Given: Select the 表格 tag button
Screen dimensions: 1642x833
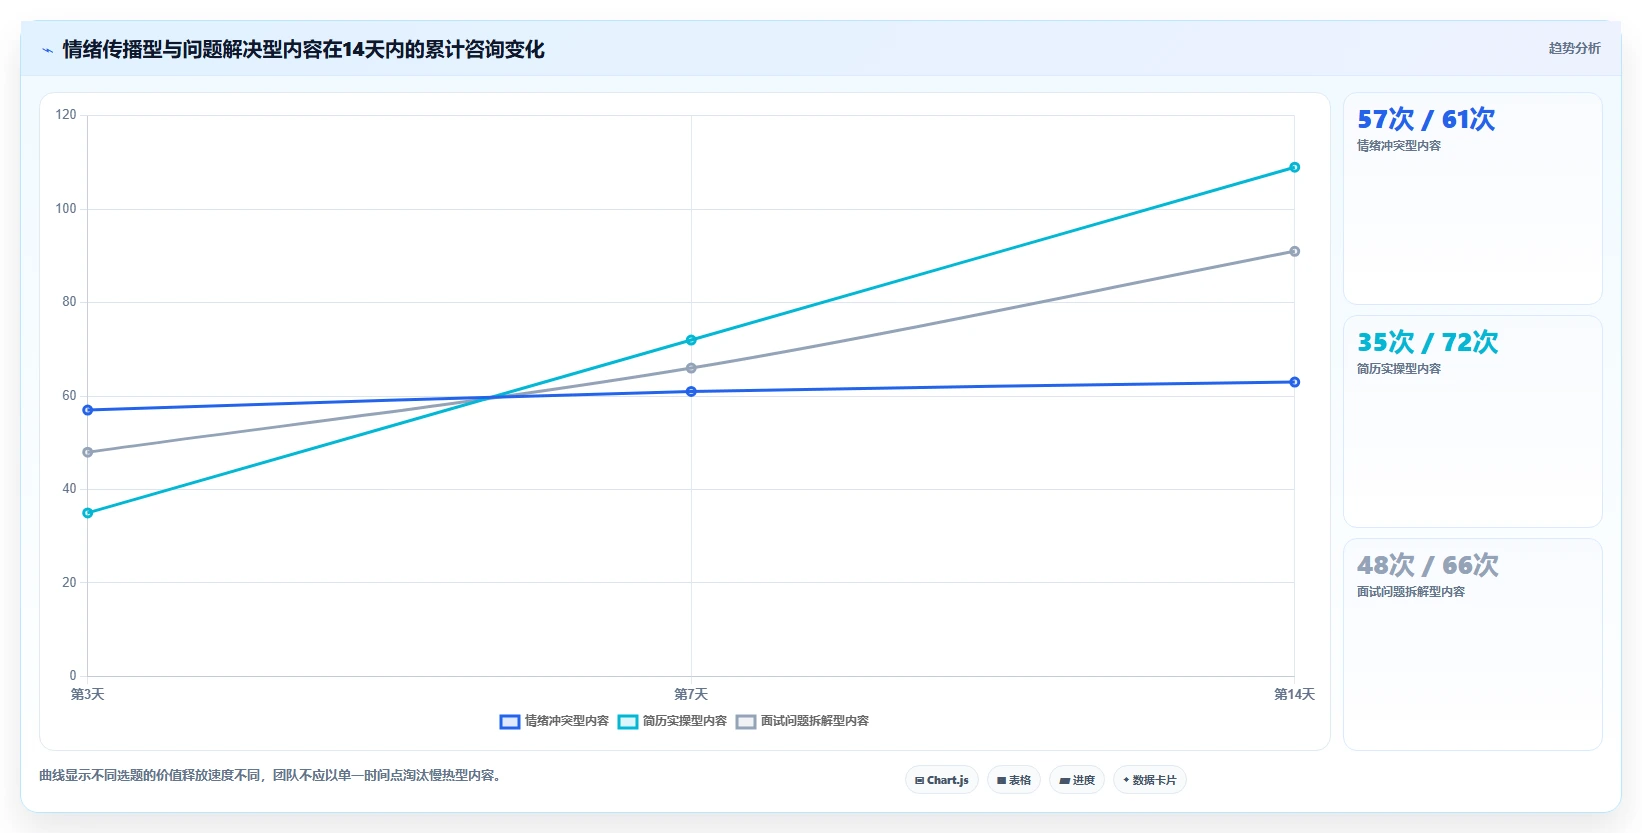Looking at the screenshot, I should pos(1014,780).
